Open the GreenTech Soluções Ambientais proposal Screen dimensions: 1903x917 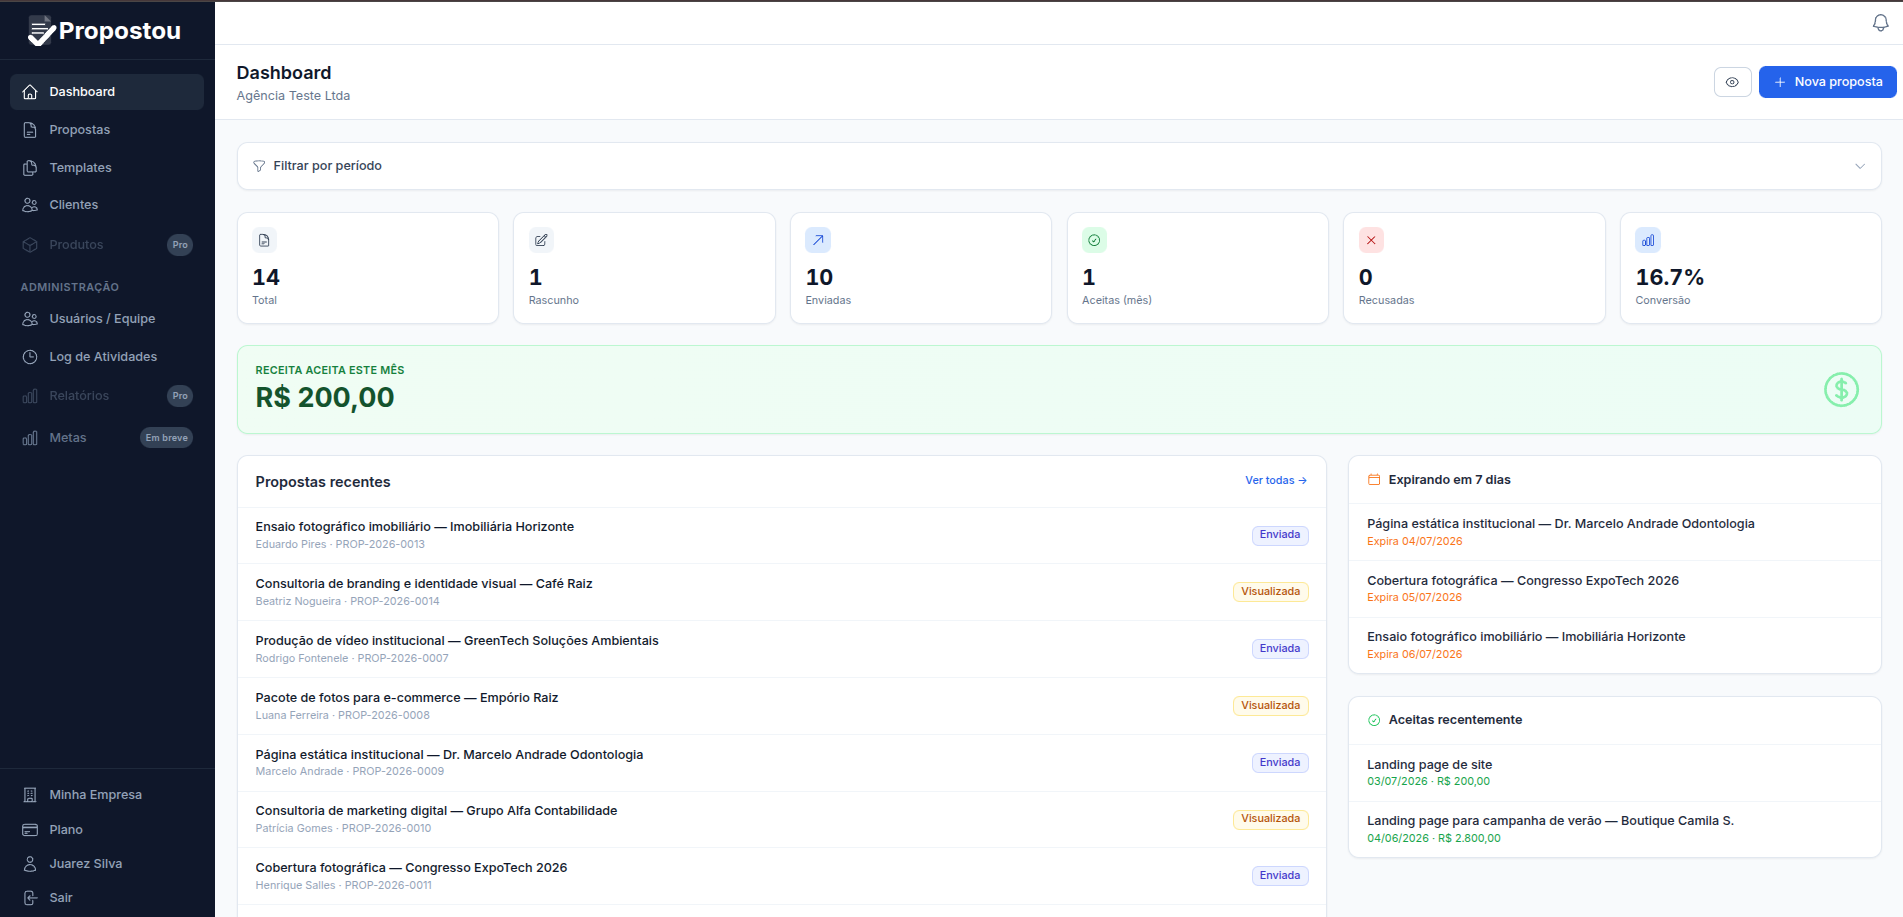pyautogui.click(x=781, y=649)
